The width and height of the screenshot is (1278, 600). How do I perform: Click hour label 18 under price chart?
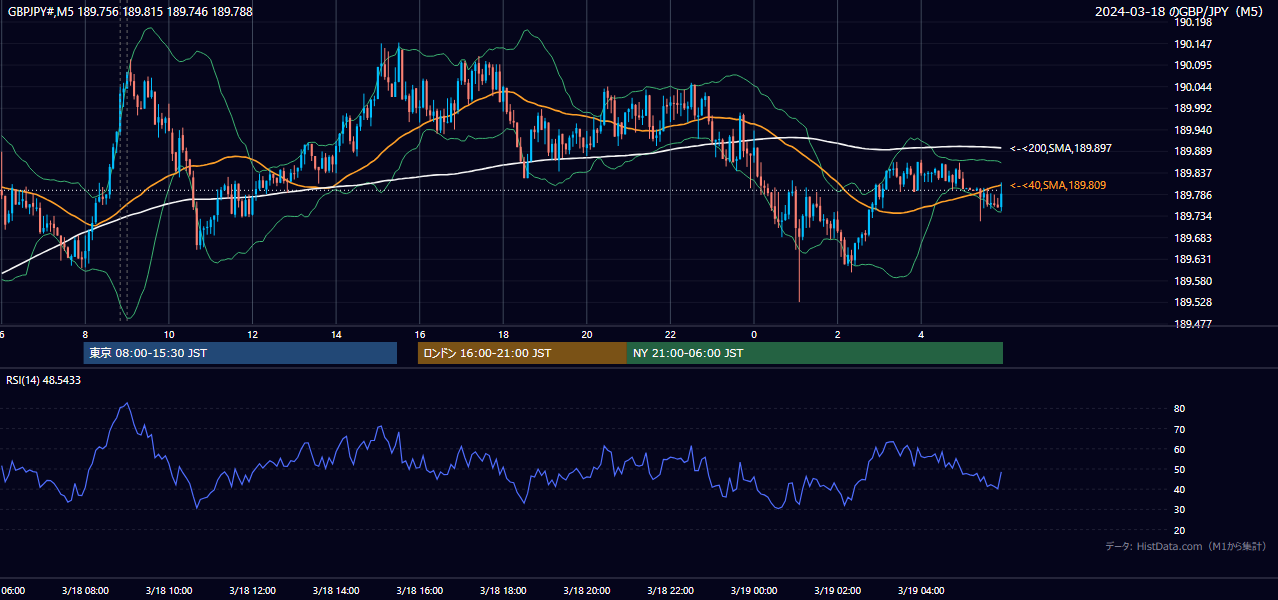tap(503, 334)
